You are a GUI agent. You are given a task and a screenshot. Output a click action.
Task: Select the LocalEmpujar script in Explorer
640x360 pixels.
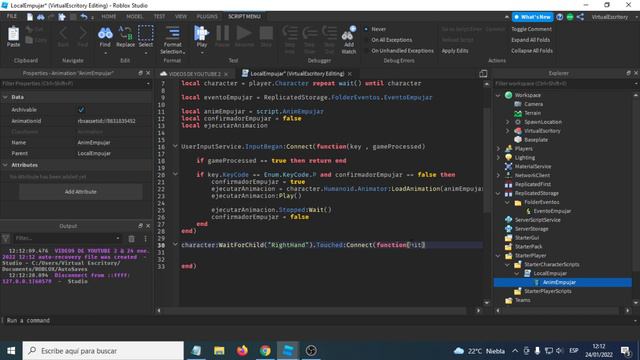pyautogui.click(x=550, y=273)
